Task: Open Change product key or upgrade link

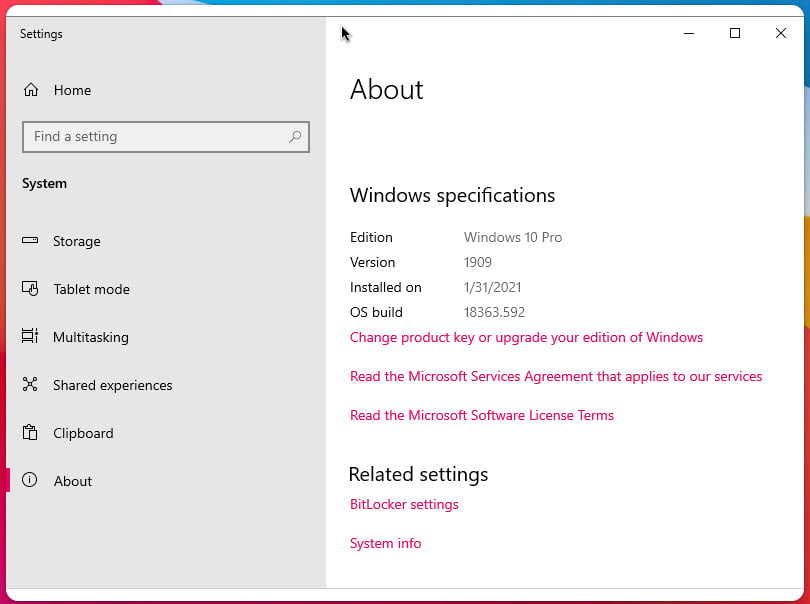Action: [526, 337]
